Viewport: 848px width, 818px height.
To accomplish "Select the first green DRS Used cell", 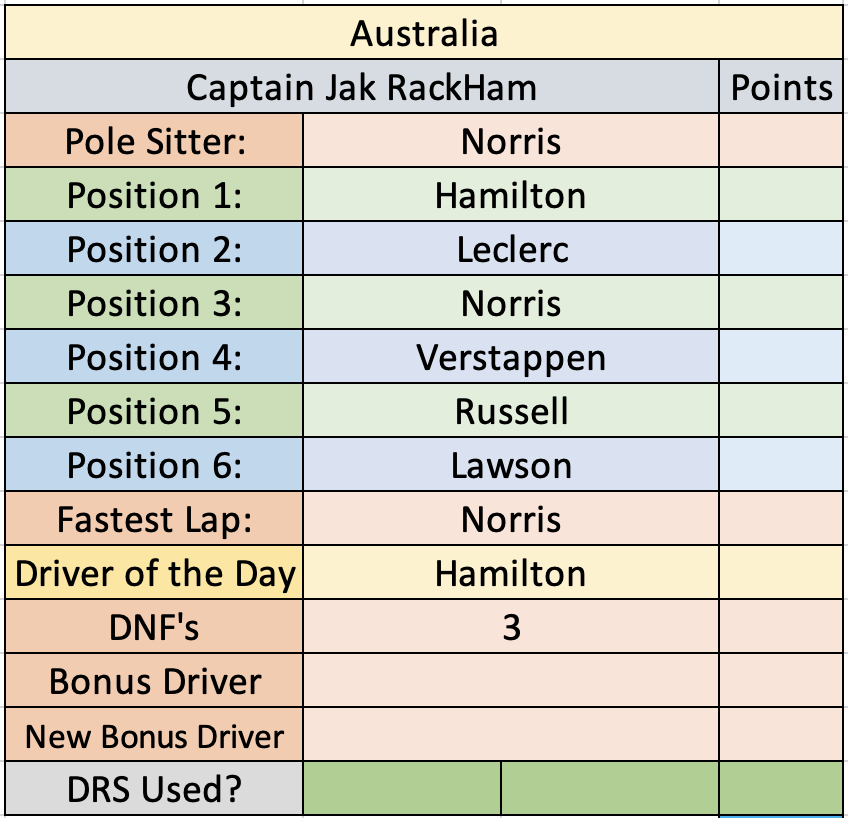I will tap(402, 788).
